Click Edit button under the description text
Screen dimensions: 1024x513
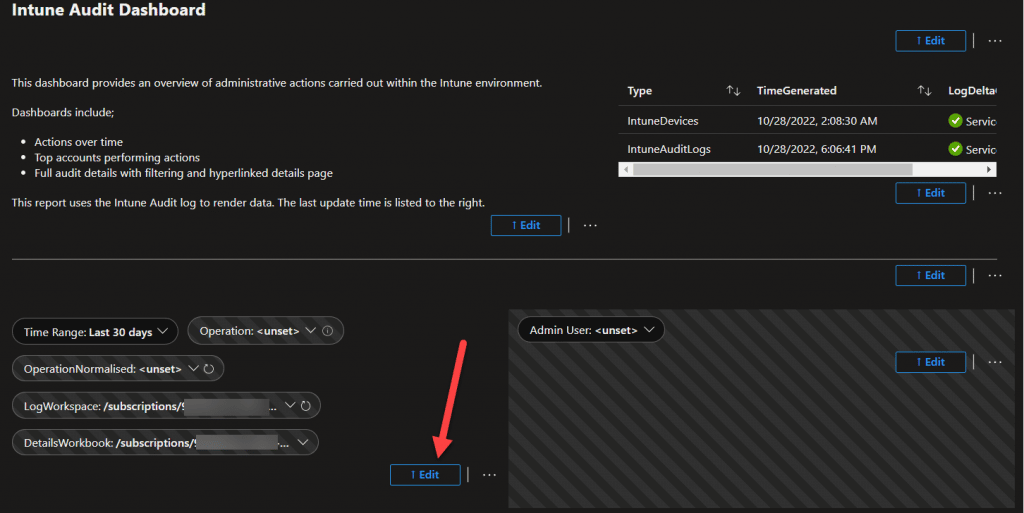526,225
